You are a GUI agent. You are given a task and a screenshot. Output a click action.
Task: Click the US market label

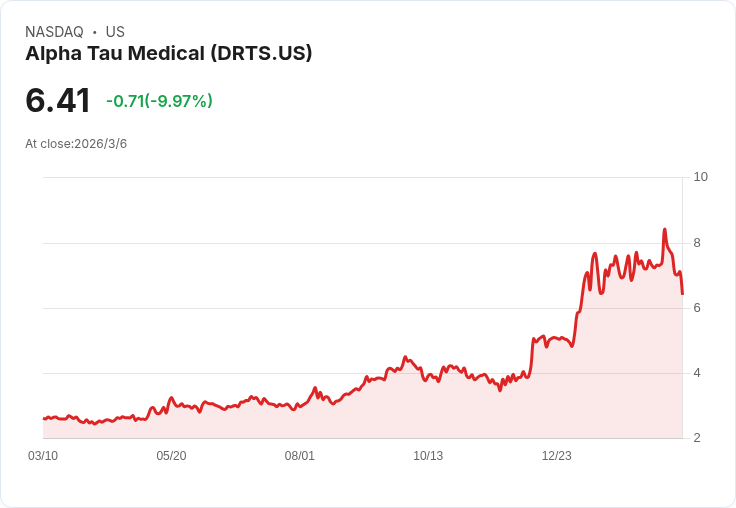tap(115, 32)
